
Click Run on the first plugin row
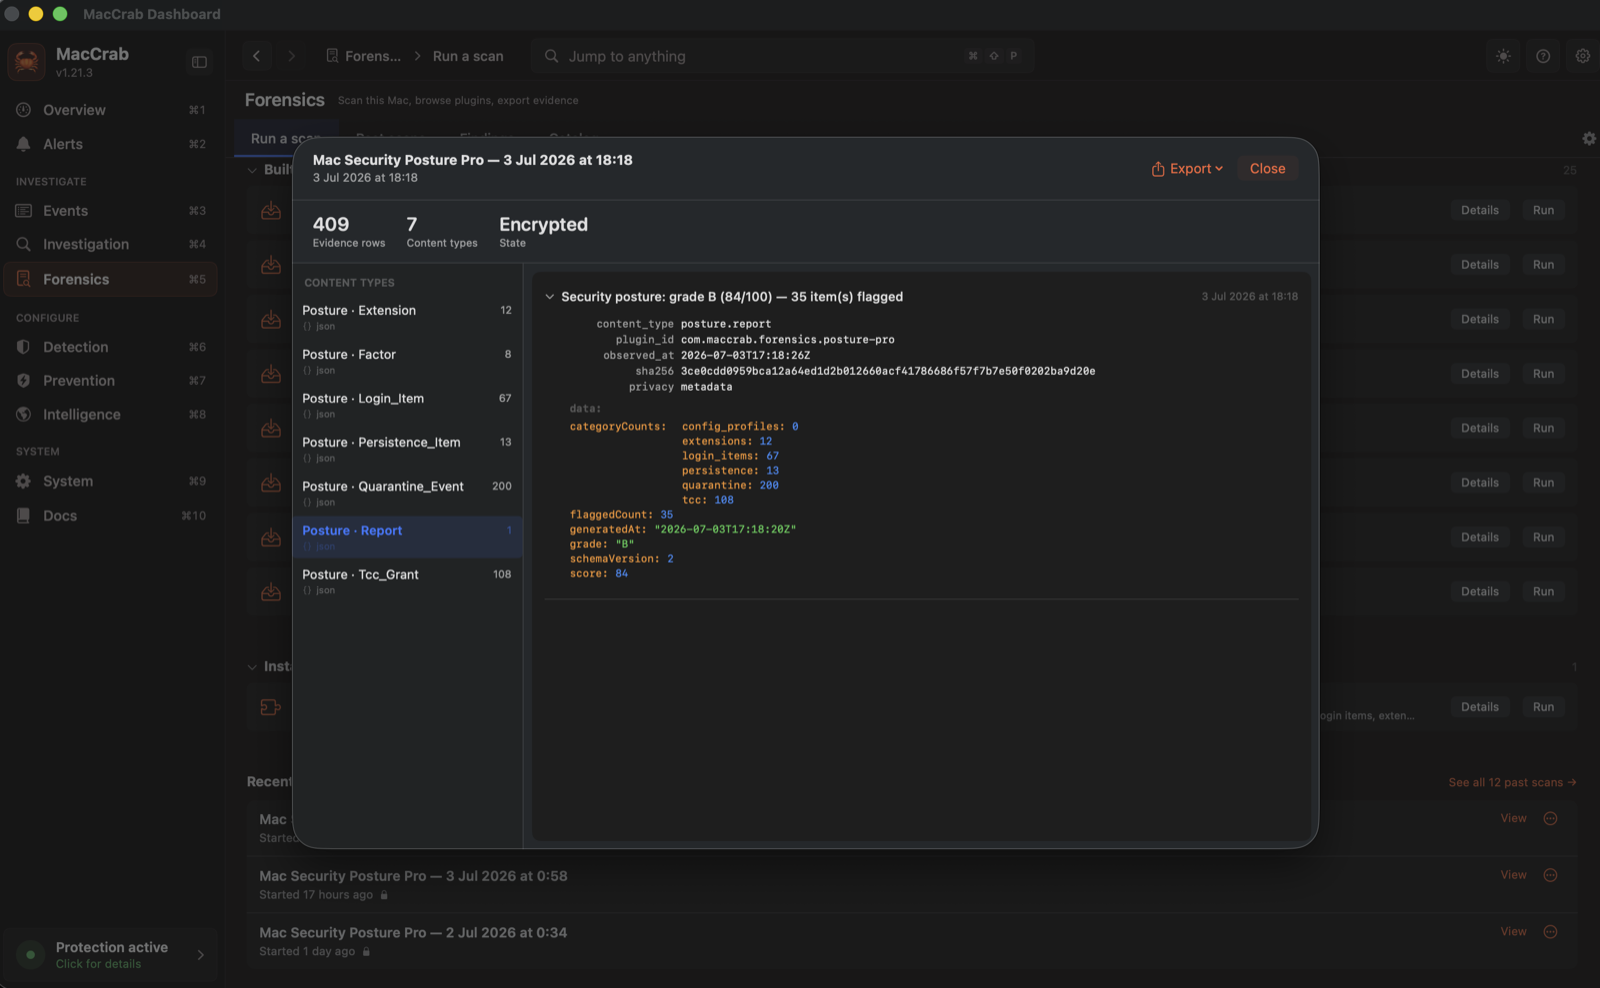1543,211
